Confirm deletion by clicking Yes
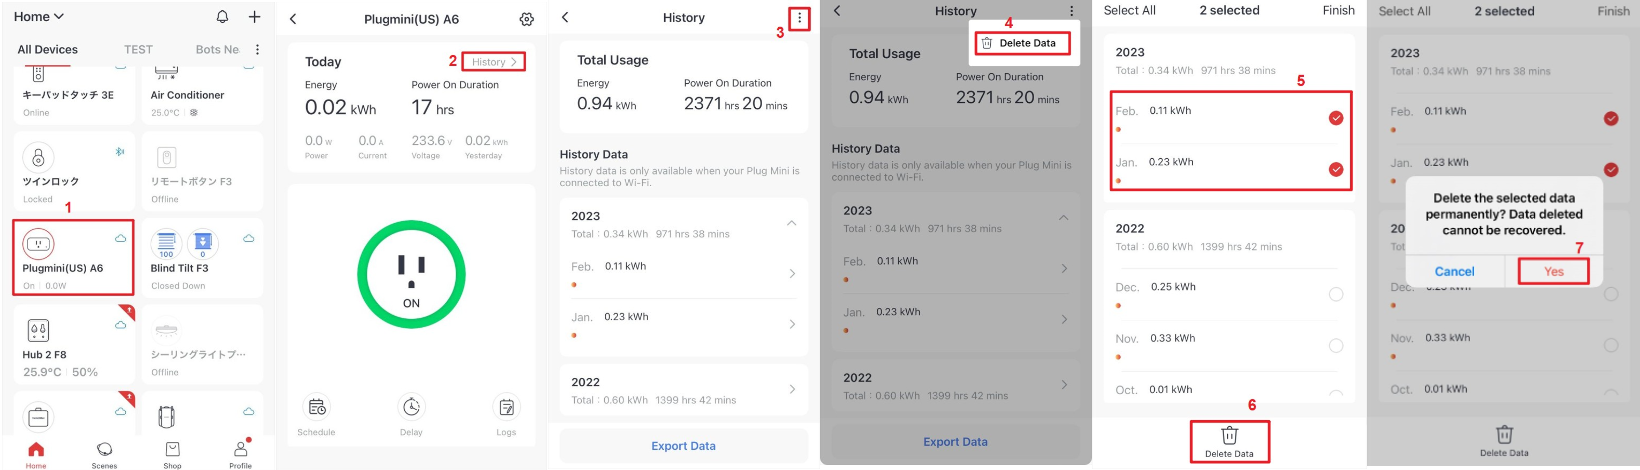The image size is (1640, 470). (x=1553, y=271)
